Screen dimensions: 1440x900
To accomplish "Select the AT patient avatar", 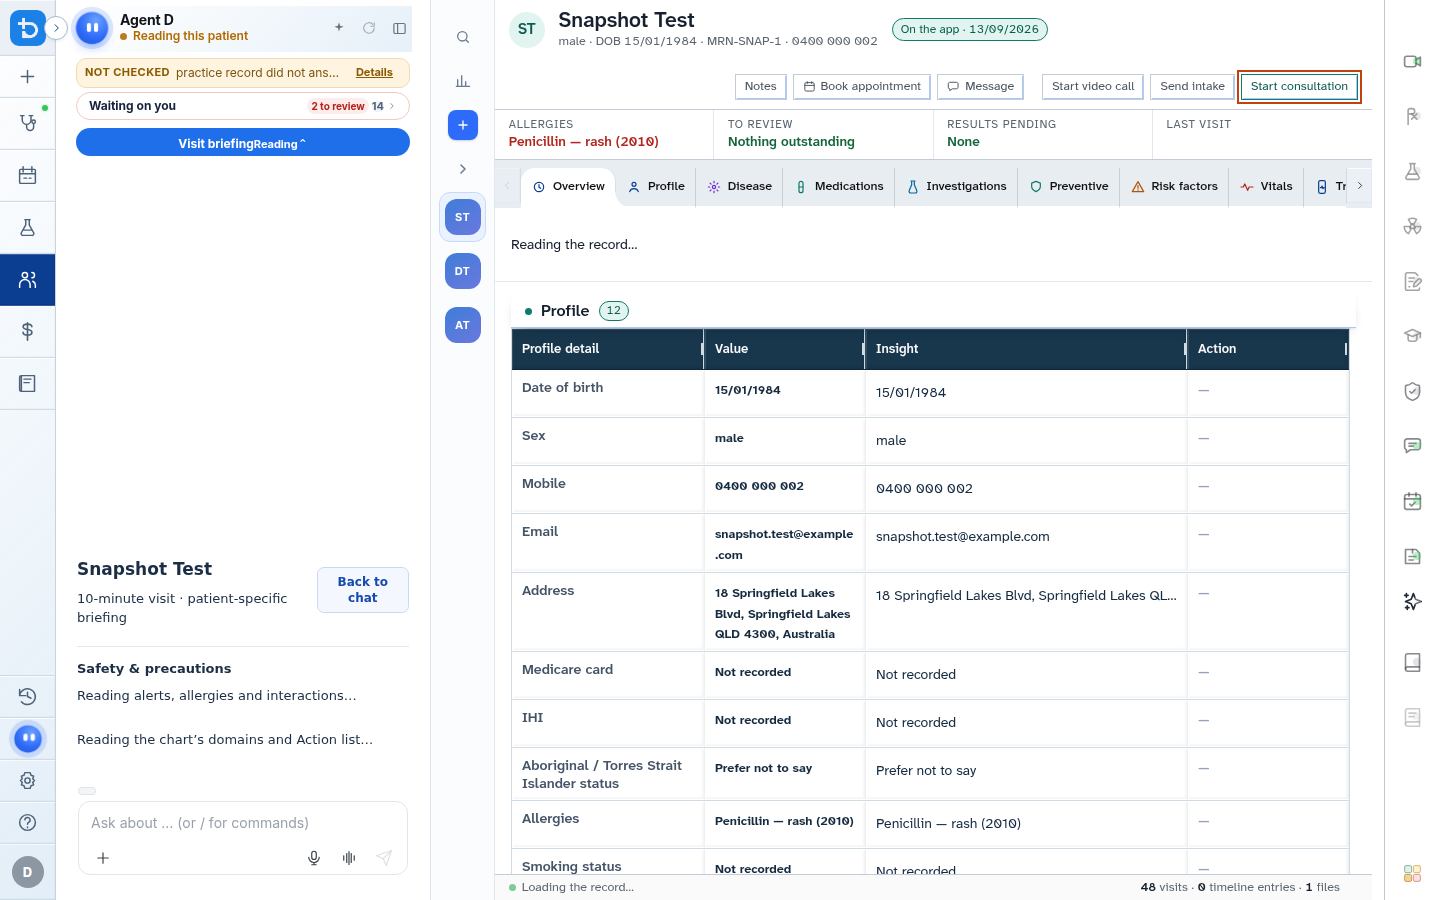I will tap(462, 325).
